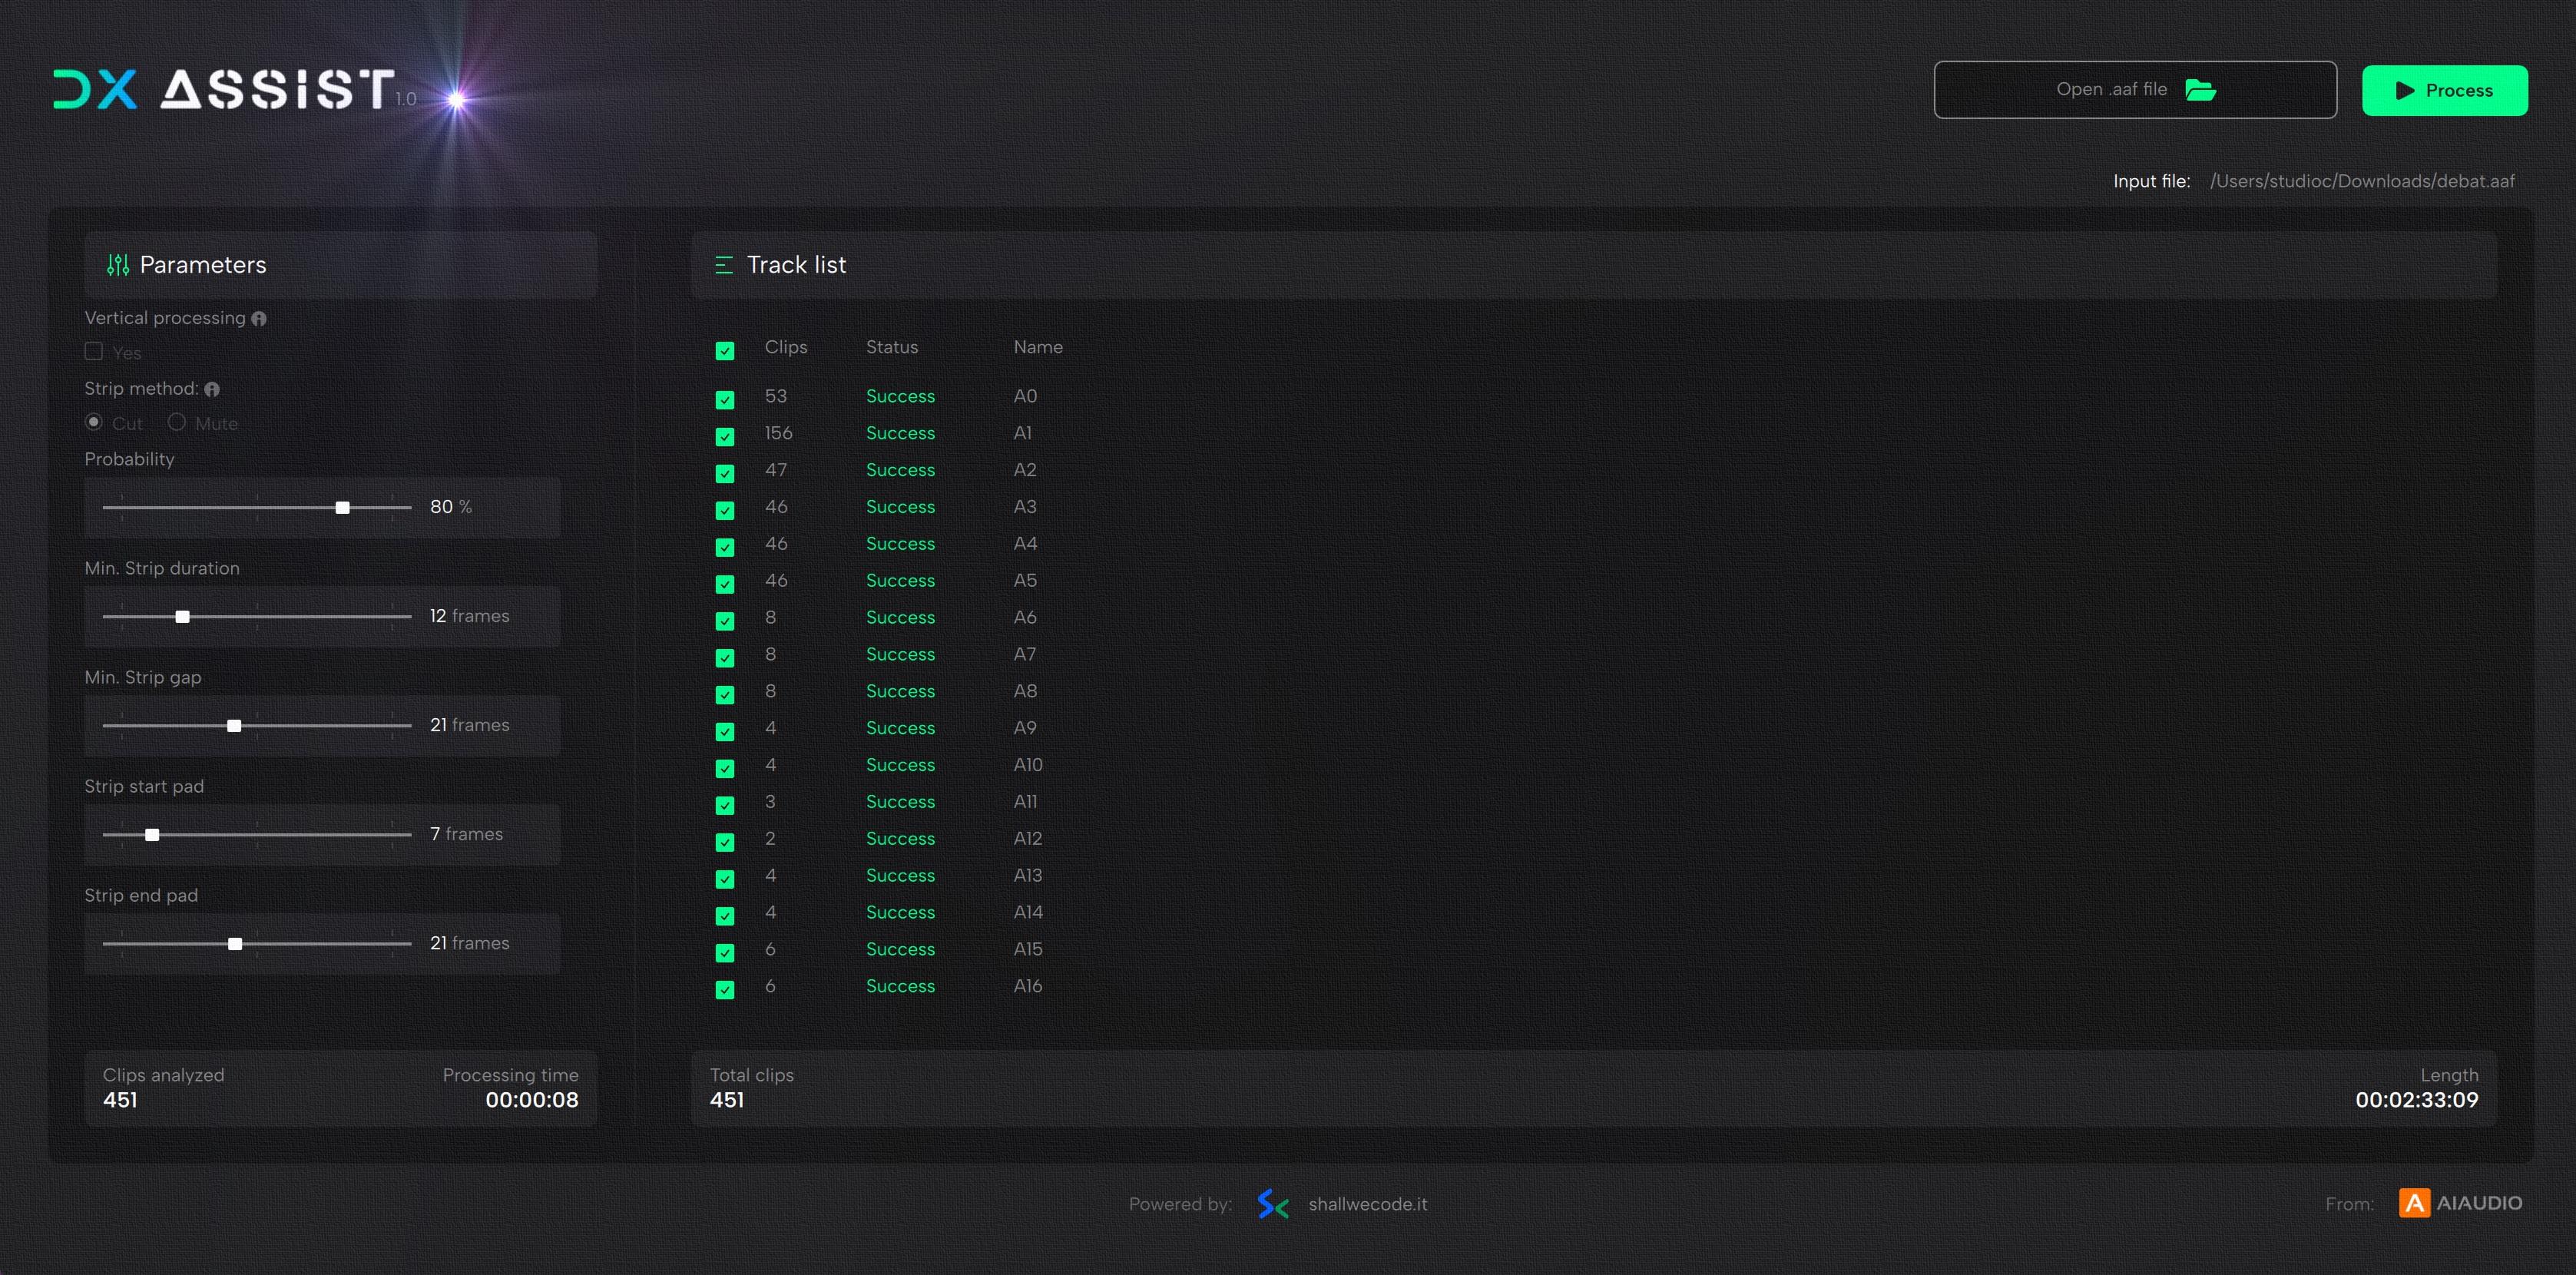Uncheck track A6 checkbox

(x=725, y=621)
